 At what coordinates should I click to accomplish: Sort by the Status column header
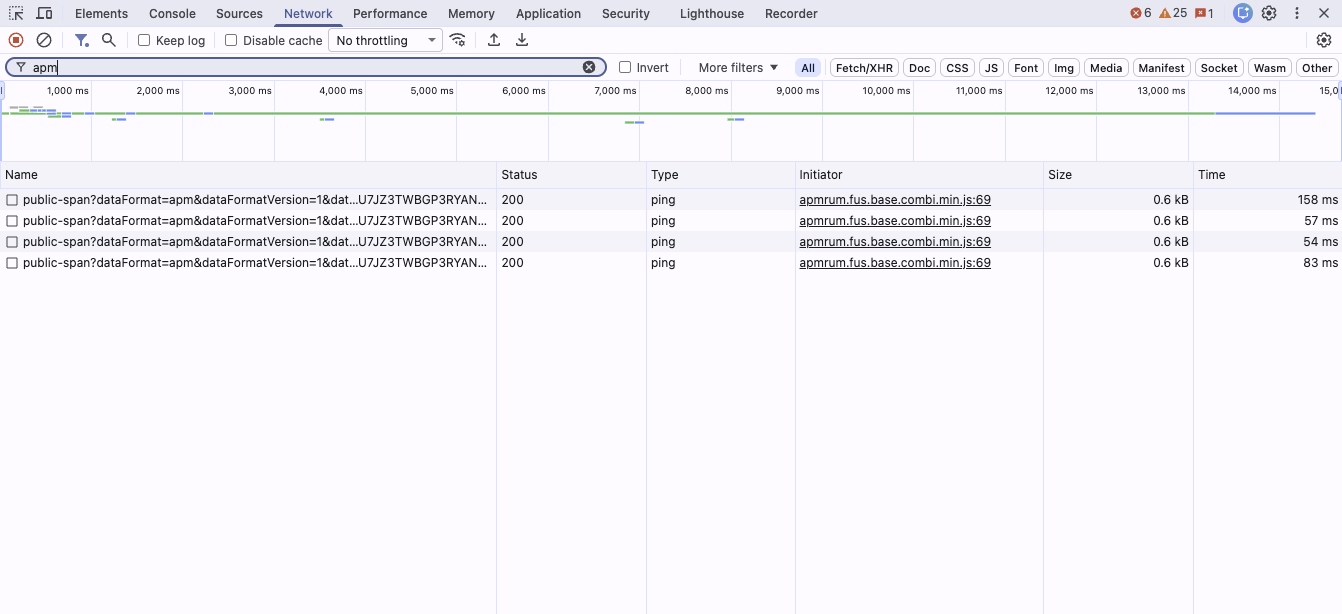(571, 175)
